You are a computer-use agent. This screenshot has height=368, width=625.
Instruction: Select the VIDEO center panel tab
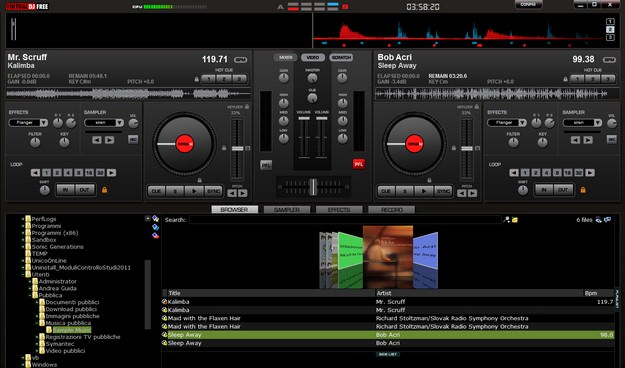click(313, 57)
